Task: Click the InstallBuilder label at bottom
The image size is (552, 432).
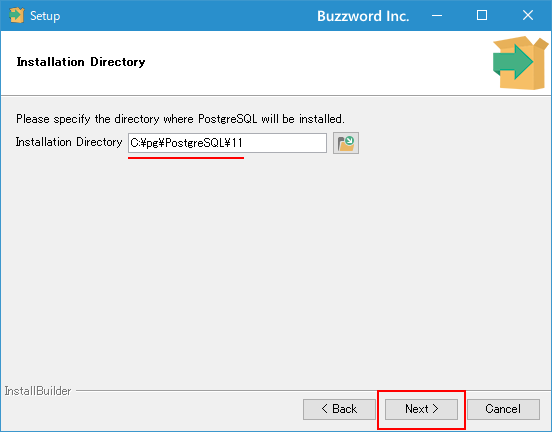Action: pos(38,391)
